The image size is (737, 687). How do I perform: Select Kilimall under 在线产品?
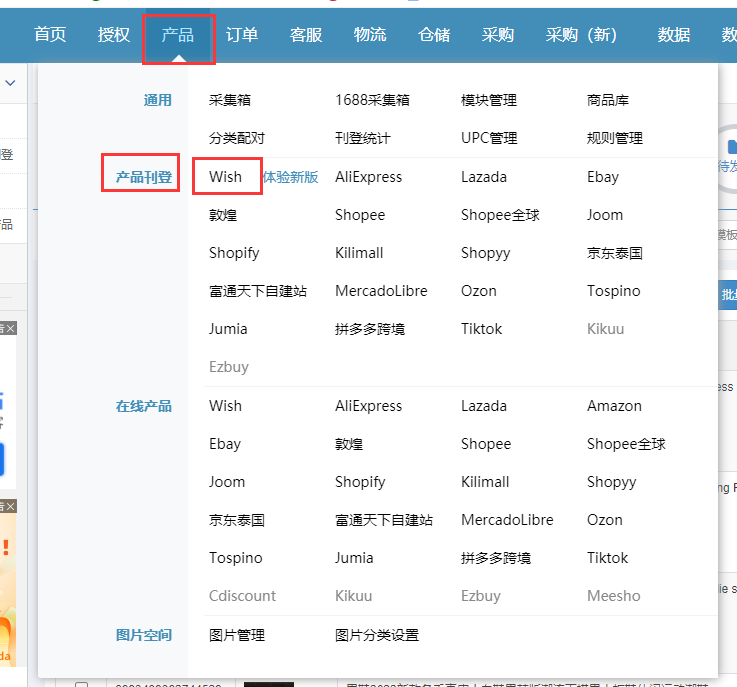click(x=485, y=482)
